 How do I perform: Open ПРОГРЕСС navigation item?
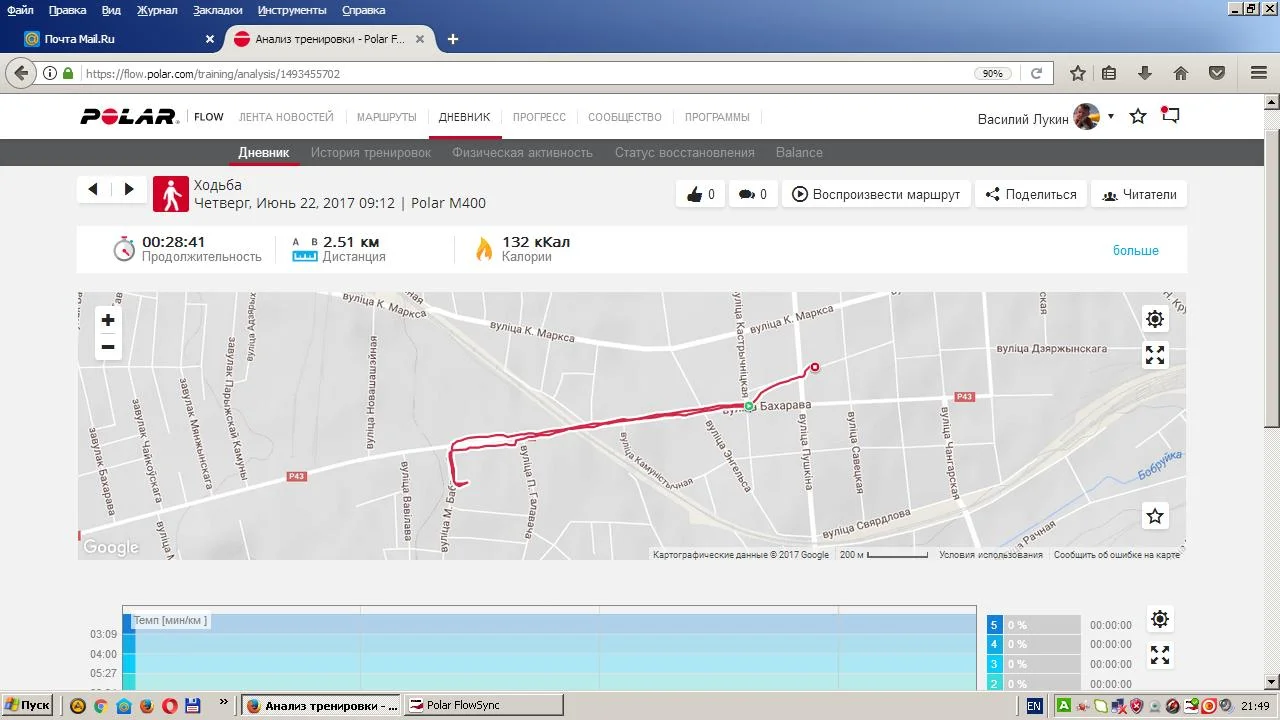pos(539,117)
